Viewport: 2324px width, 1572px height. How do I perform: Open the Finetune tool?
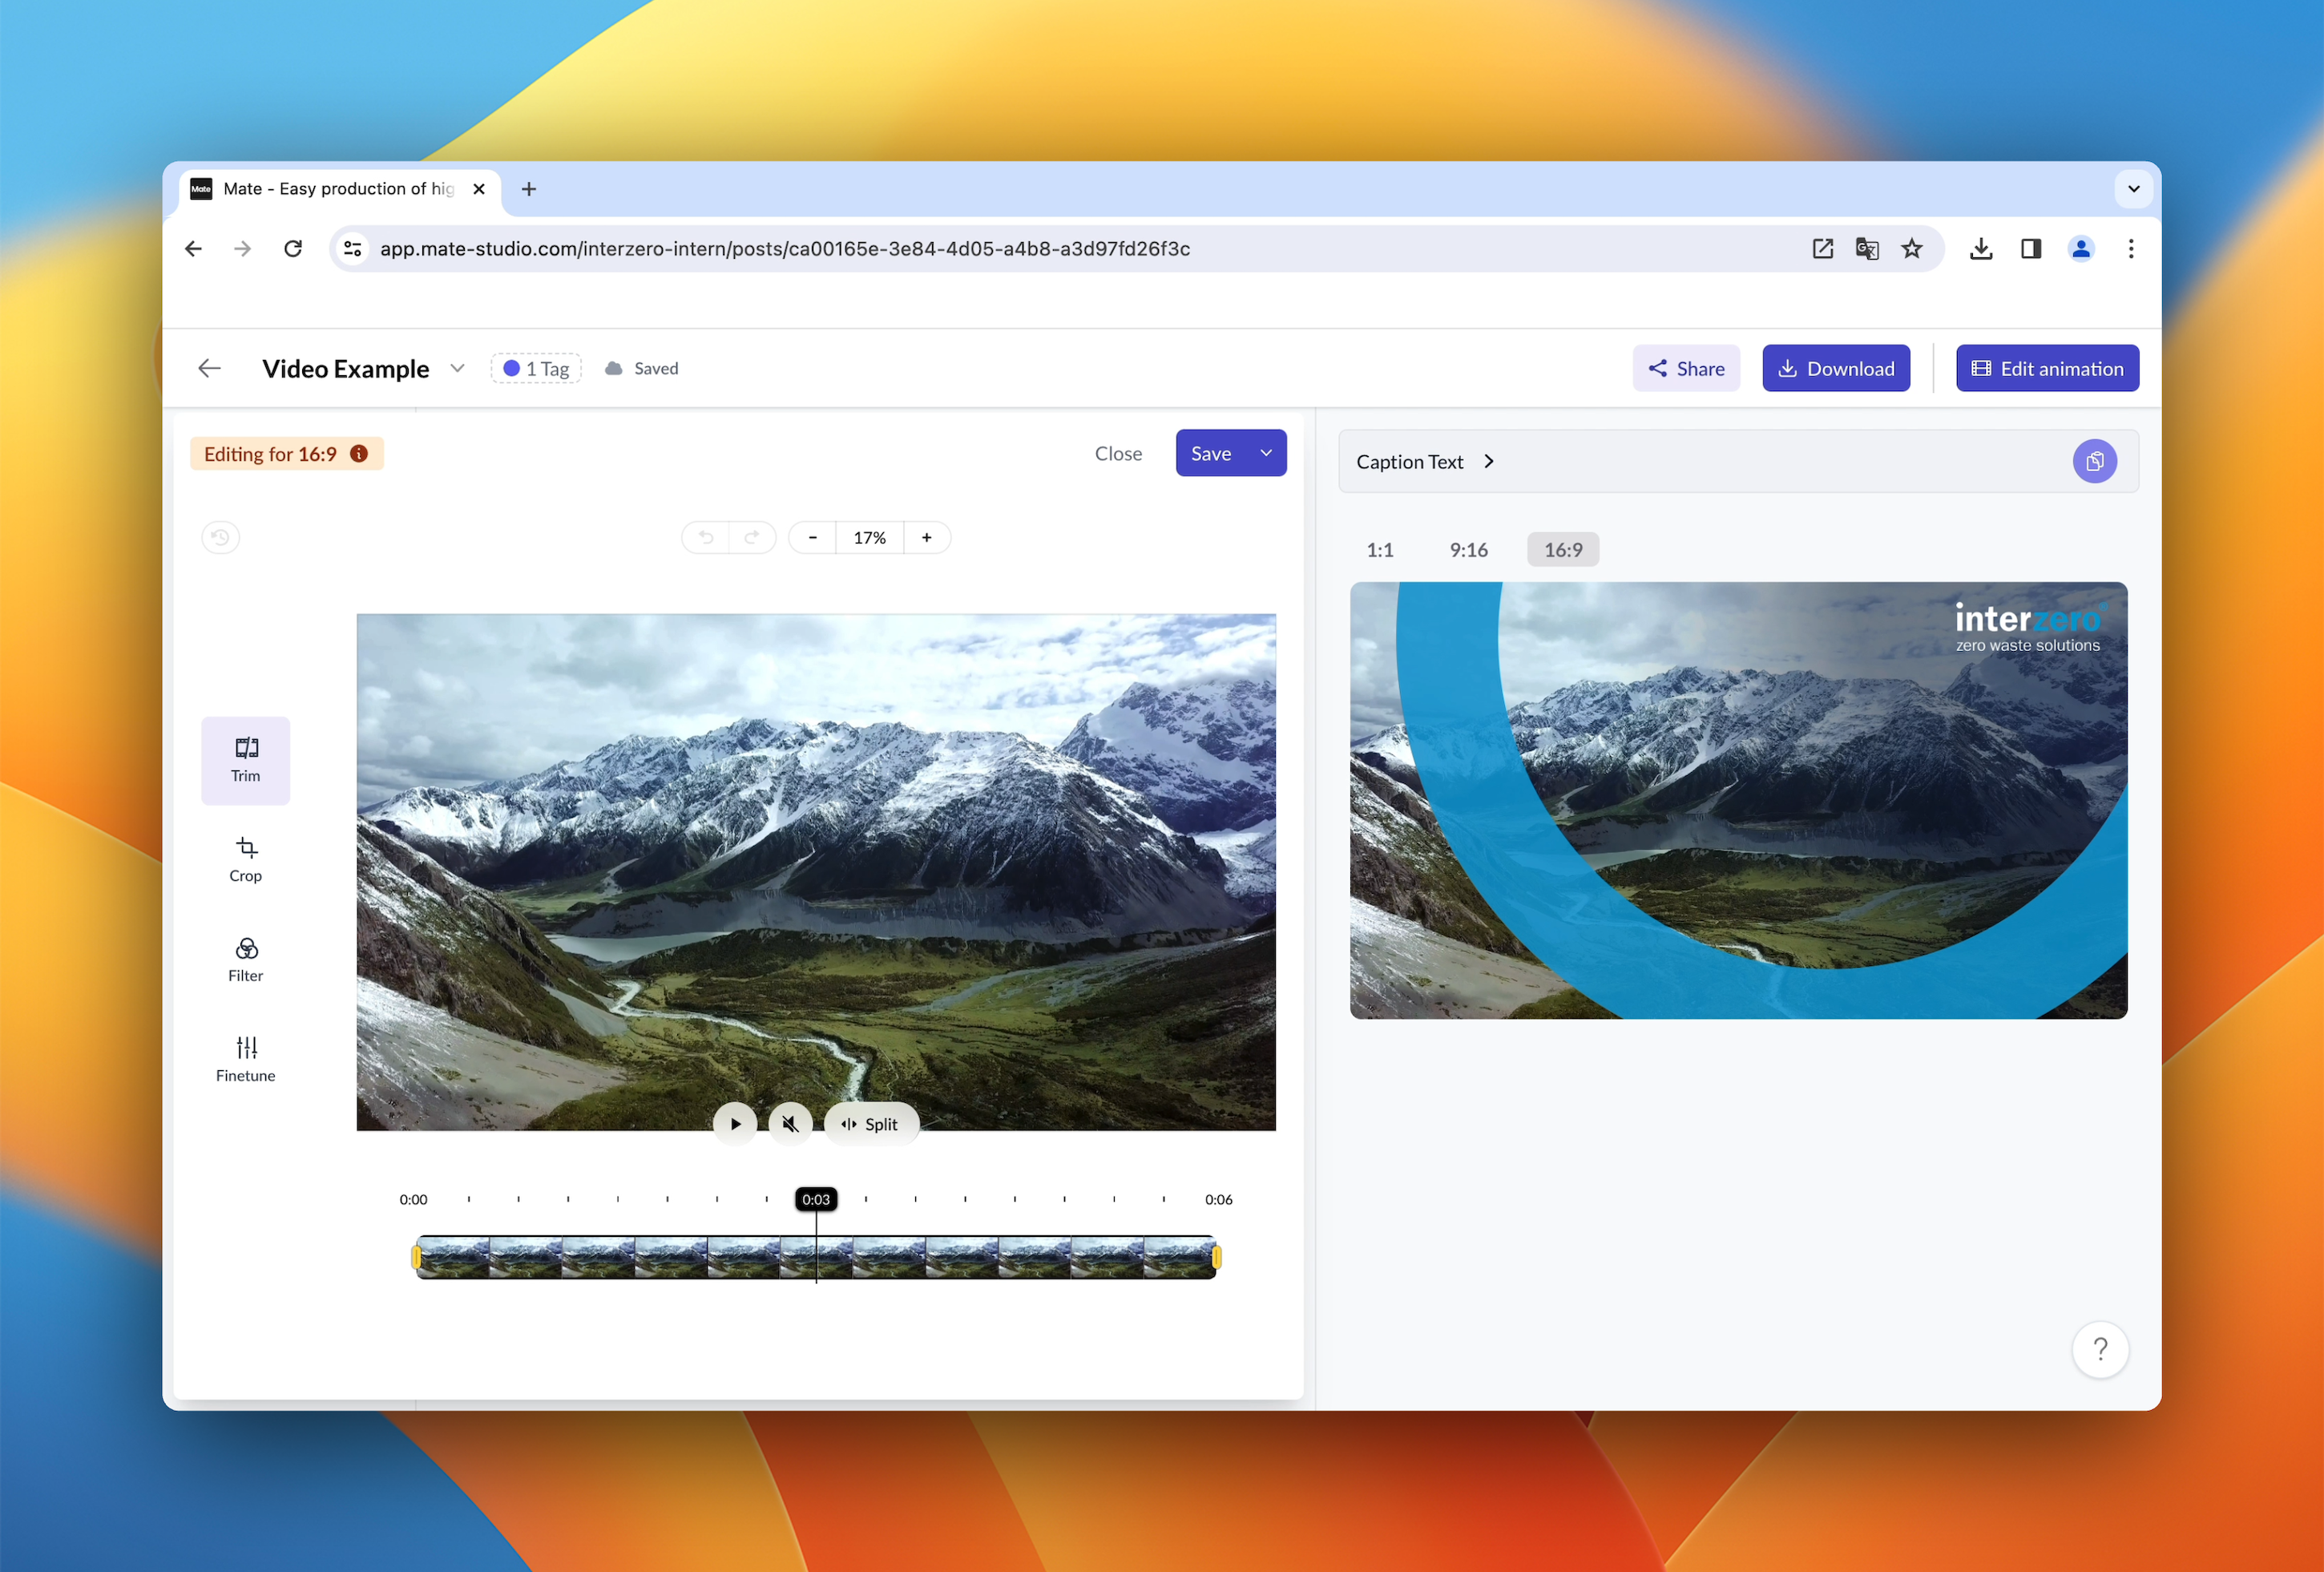245,1058
